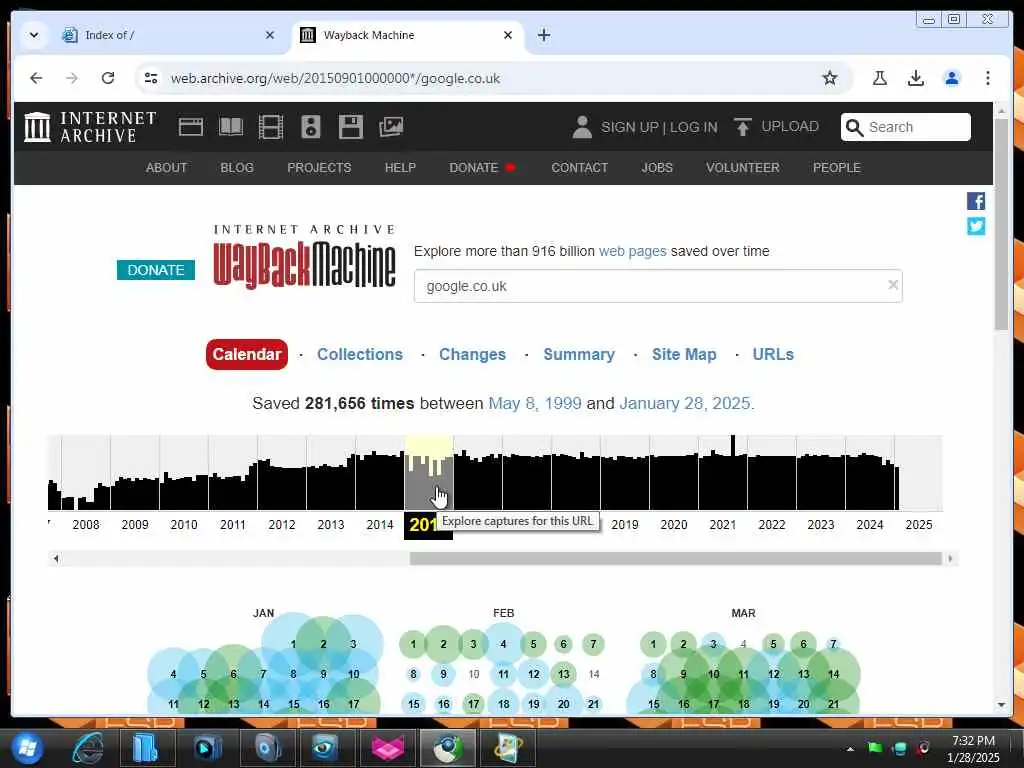Open the Internet Archive Web icon

pyautogui.click(x=191, y=127)
